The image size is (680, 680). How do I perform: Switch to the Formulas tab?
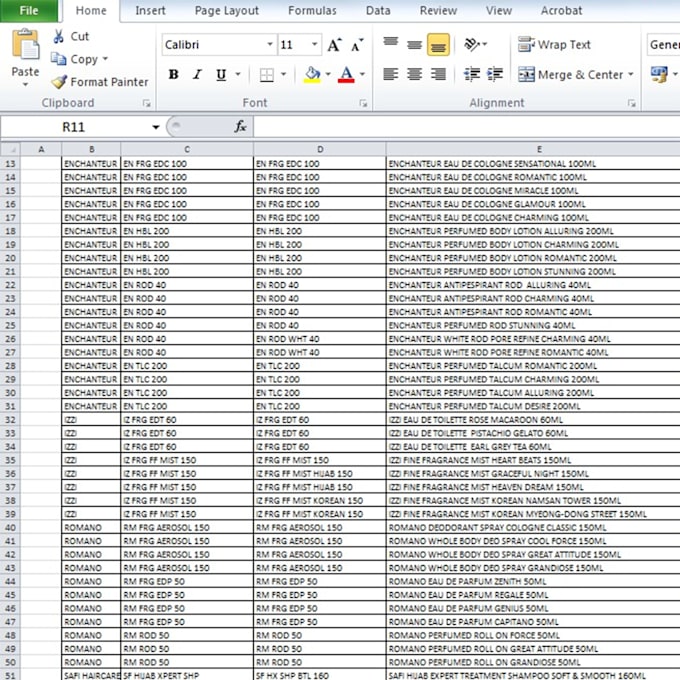coord(312,10)
